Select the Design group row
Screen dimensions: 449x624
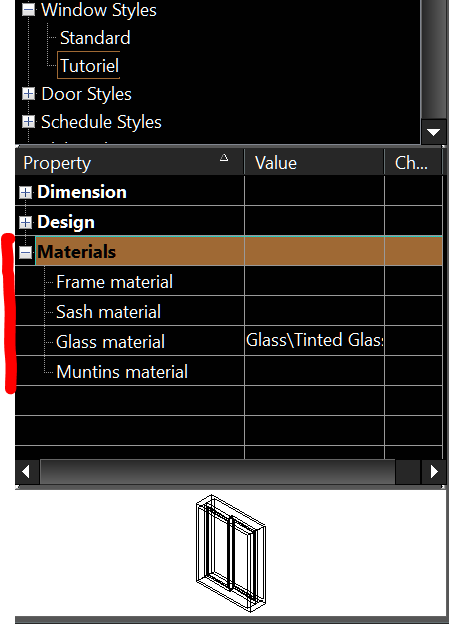(x=228, y=221)
